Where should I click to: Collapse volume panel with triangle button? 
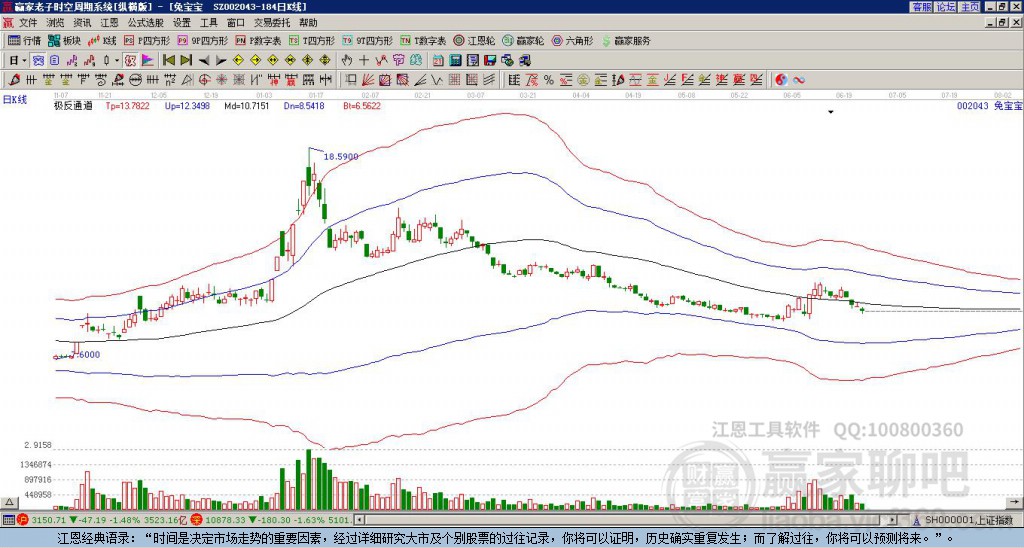8,502
